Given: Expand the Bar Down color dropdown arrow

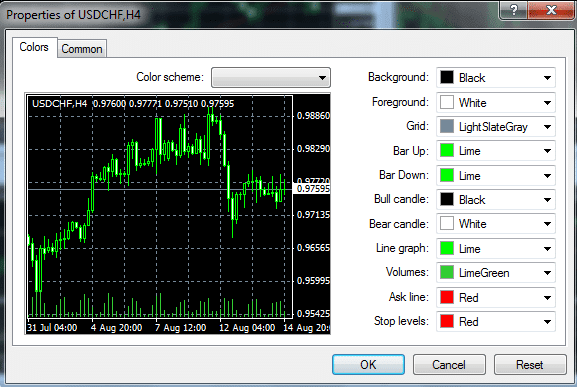Looking at the screenshot, I should click(547, 175).
